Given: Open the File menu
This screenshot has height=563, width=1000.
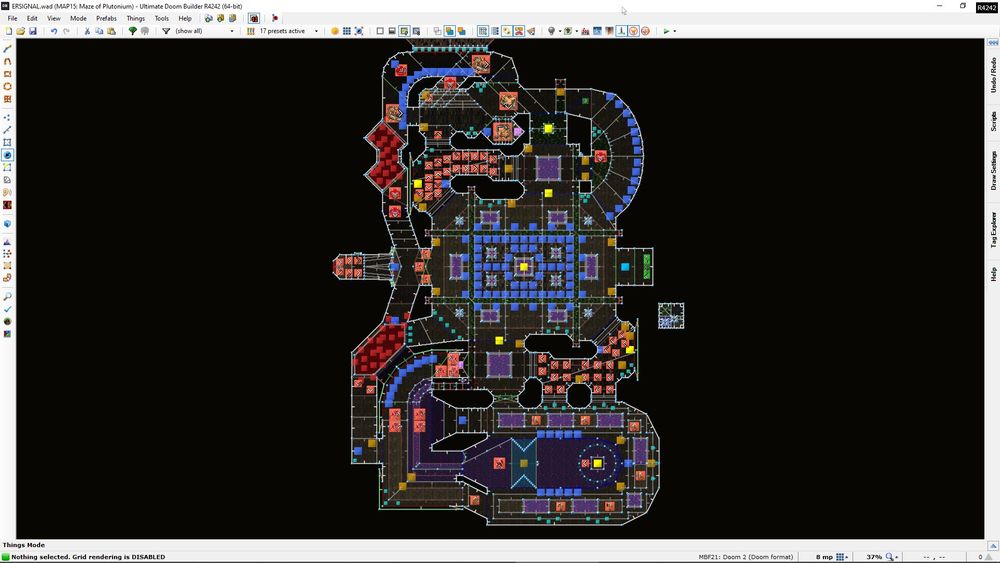Looking at the screenshot, I should 12,18.
